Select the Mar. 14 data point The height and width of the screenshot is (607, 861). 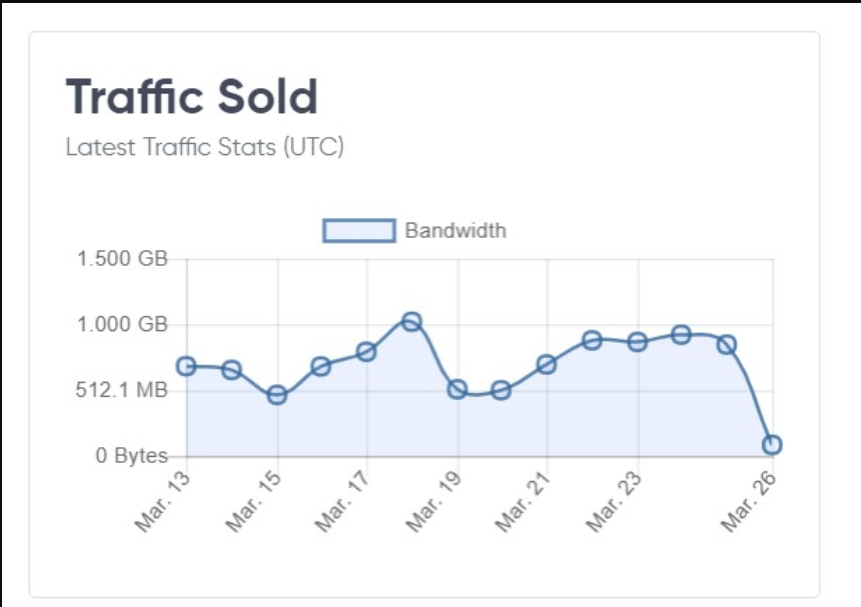pos(231,370)
